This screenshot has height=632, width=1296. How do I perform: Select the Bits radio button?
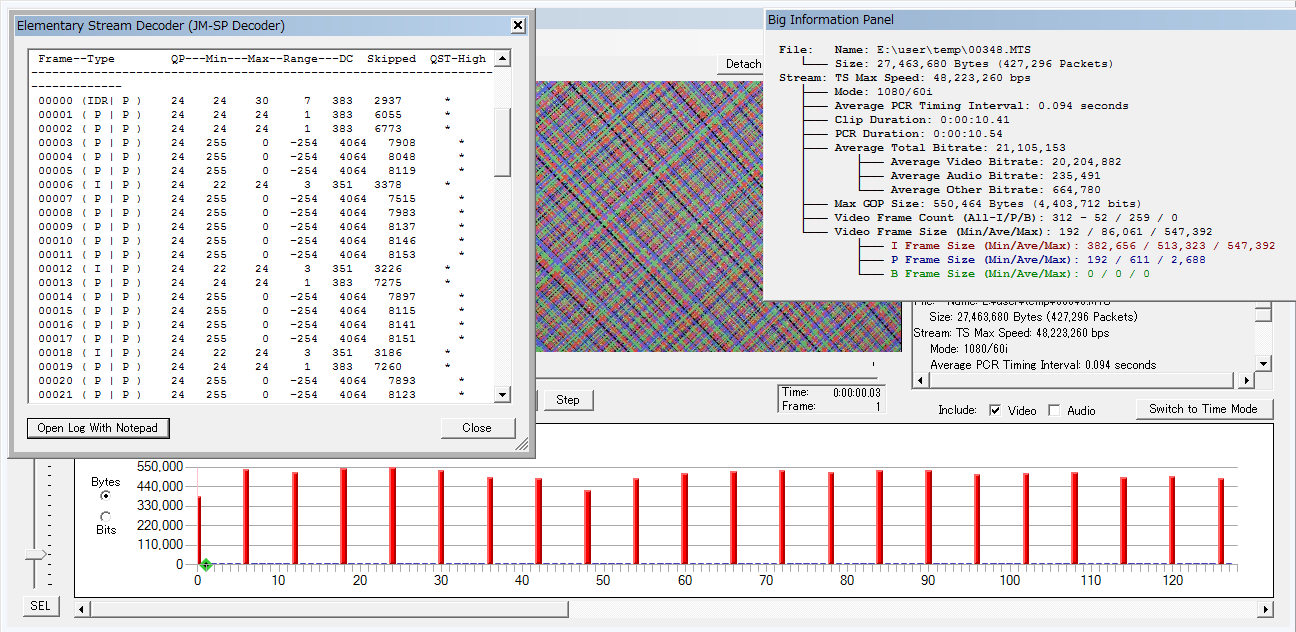(x=106, y=516)
